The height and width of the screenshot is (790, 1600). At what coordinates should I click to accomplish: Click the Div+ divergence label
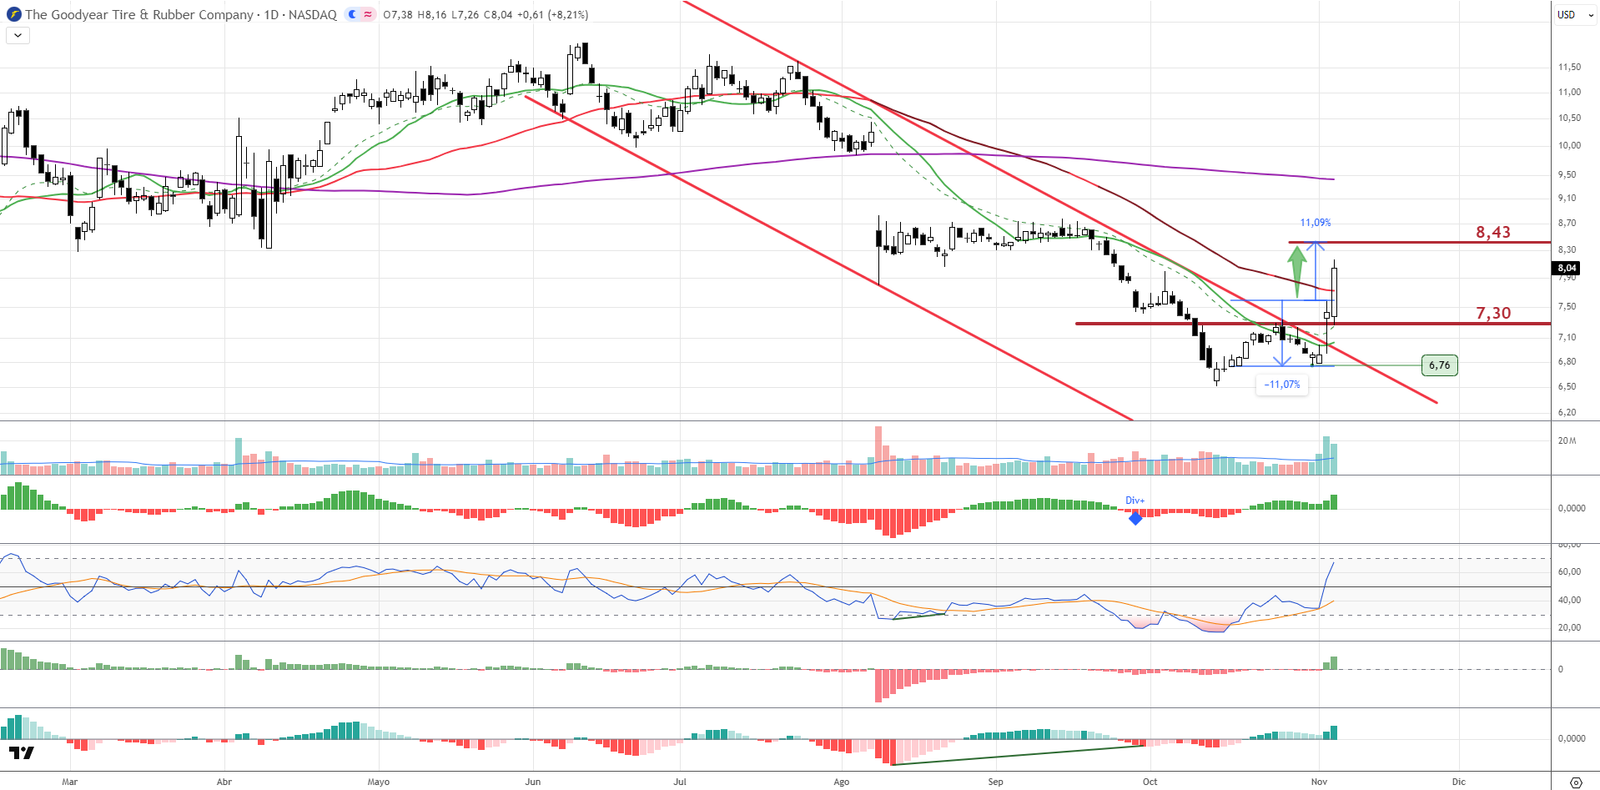coord(1135,501)
